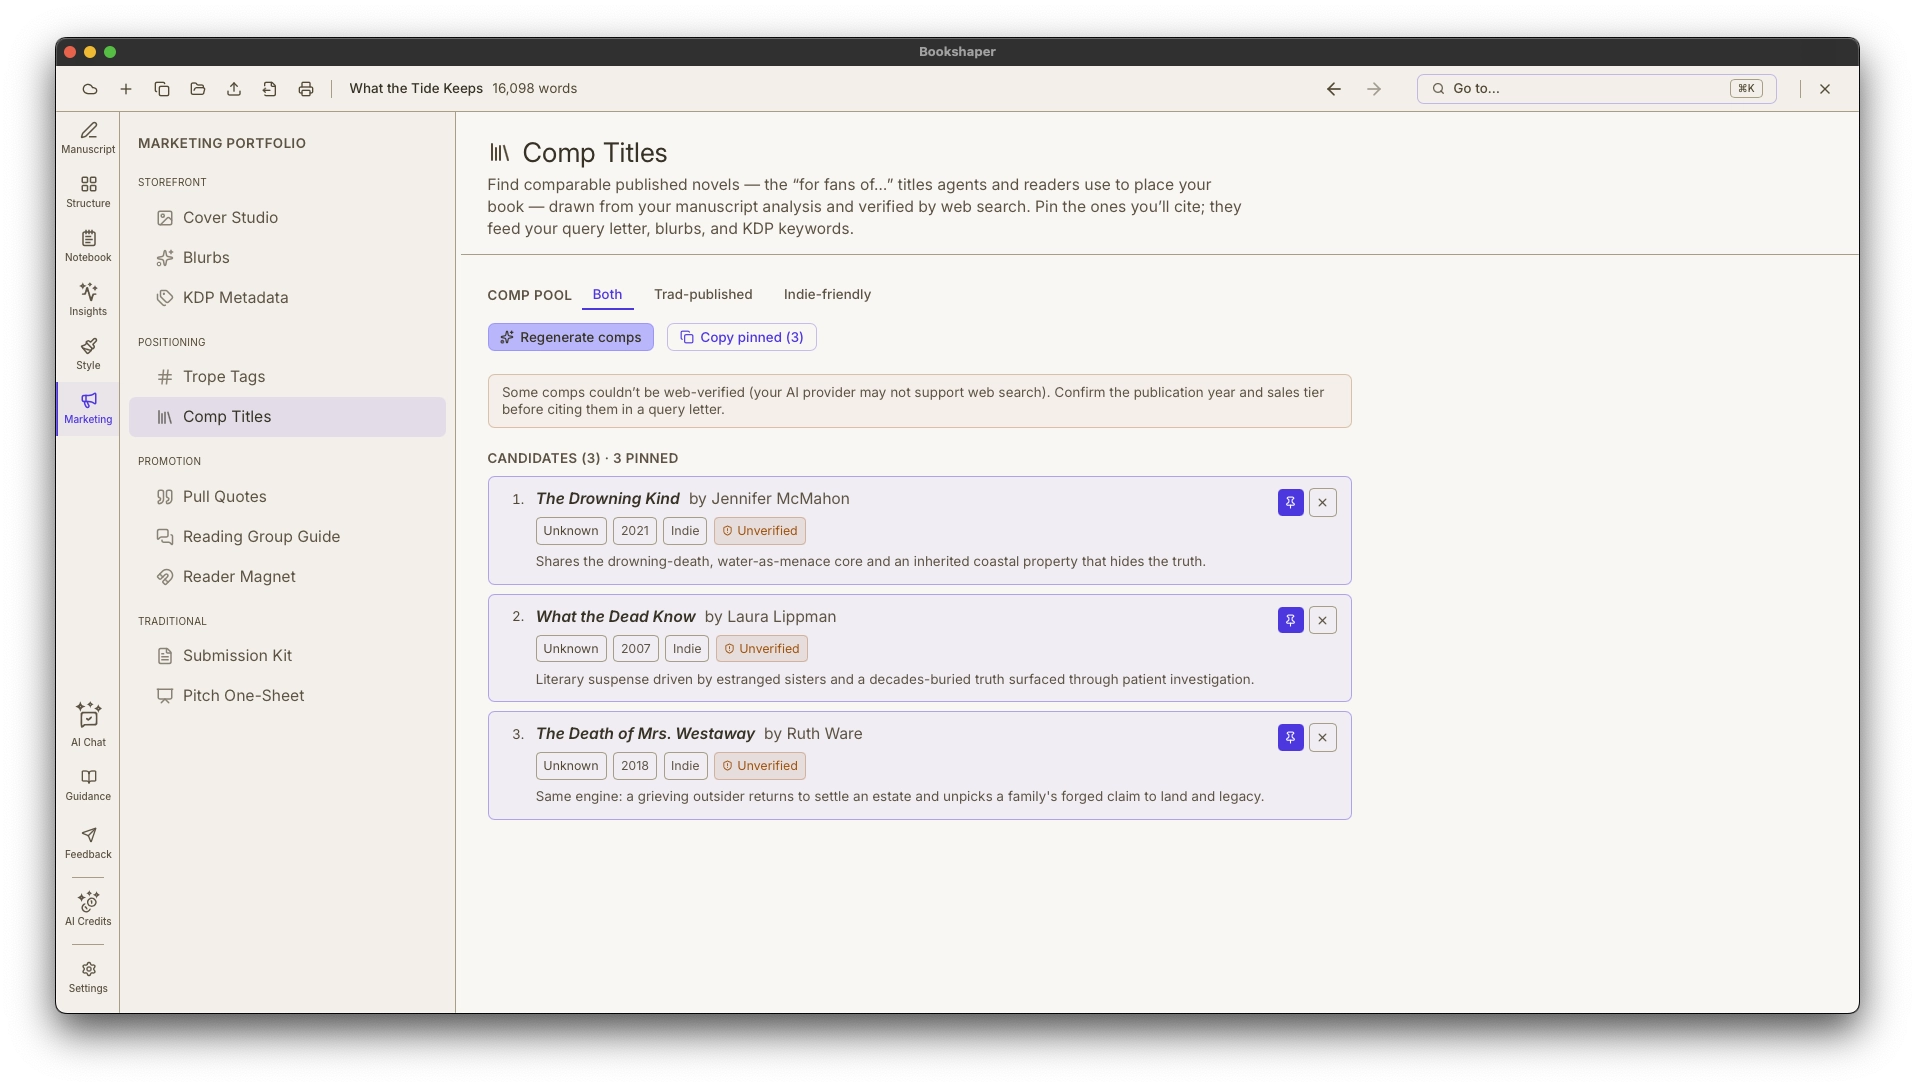Dismiss The Death of Mrs. Westaway candidate
The width and height of the screenshot is (1915, 1087).
1323,737
